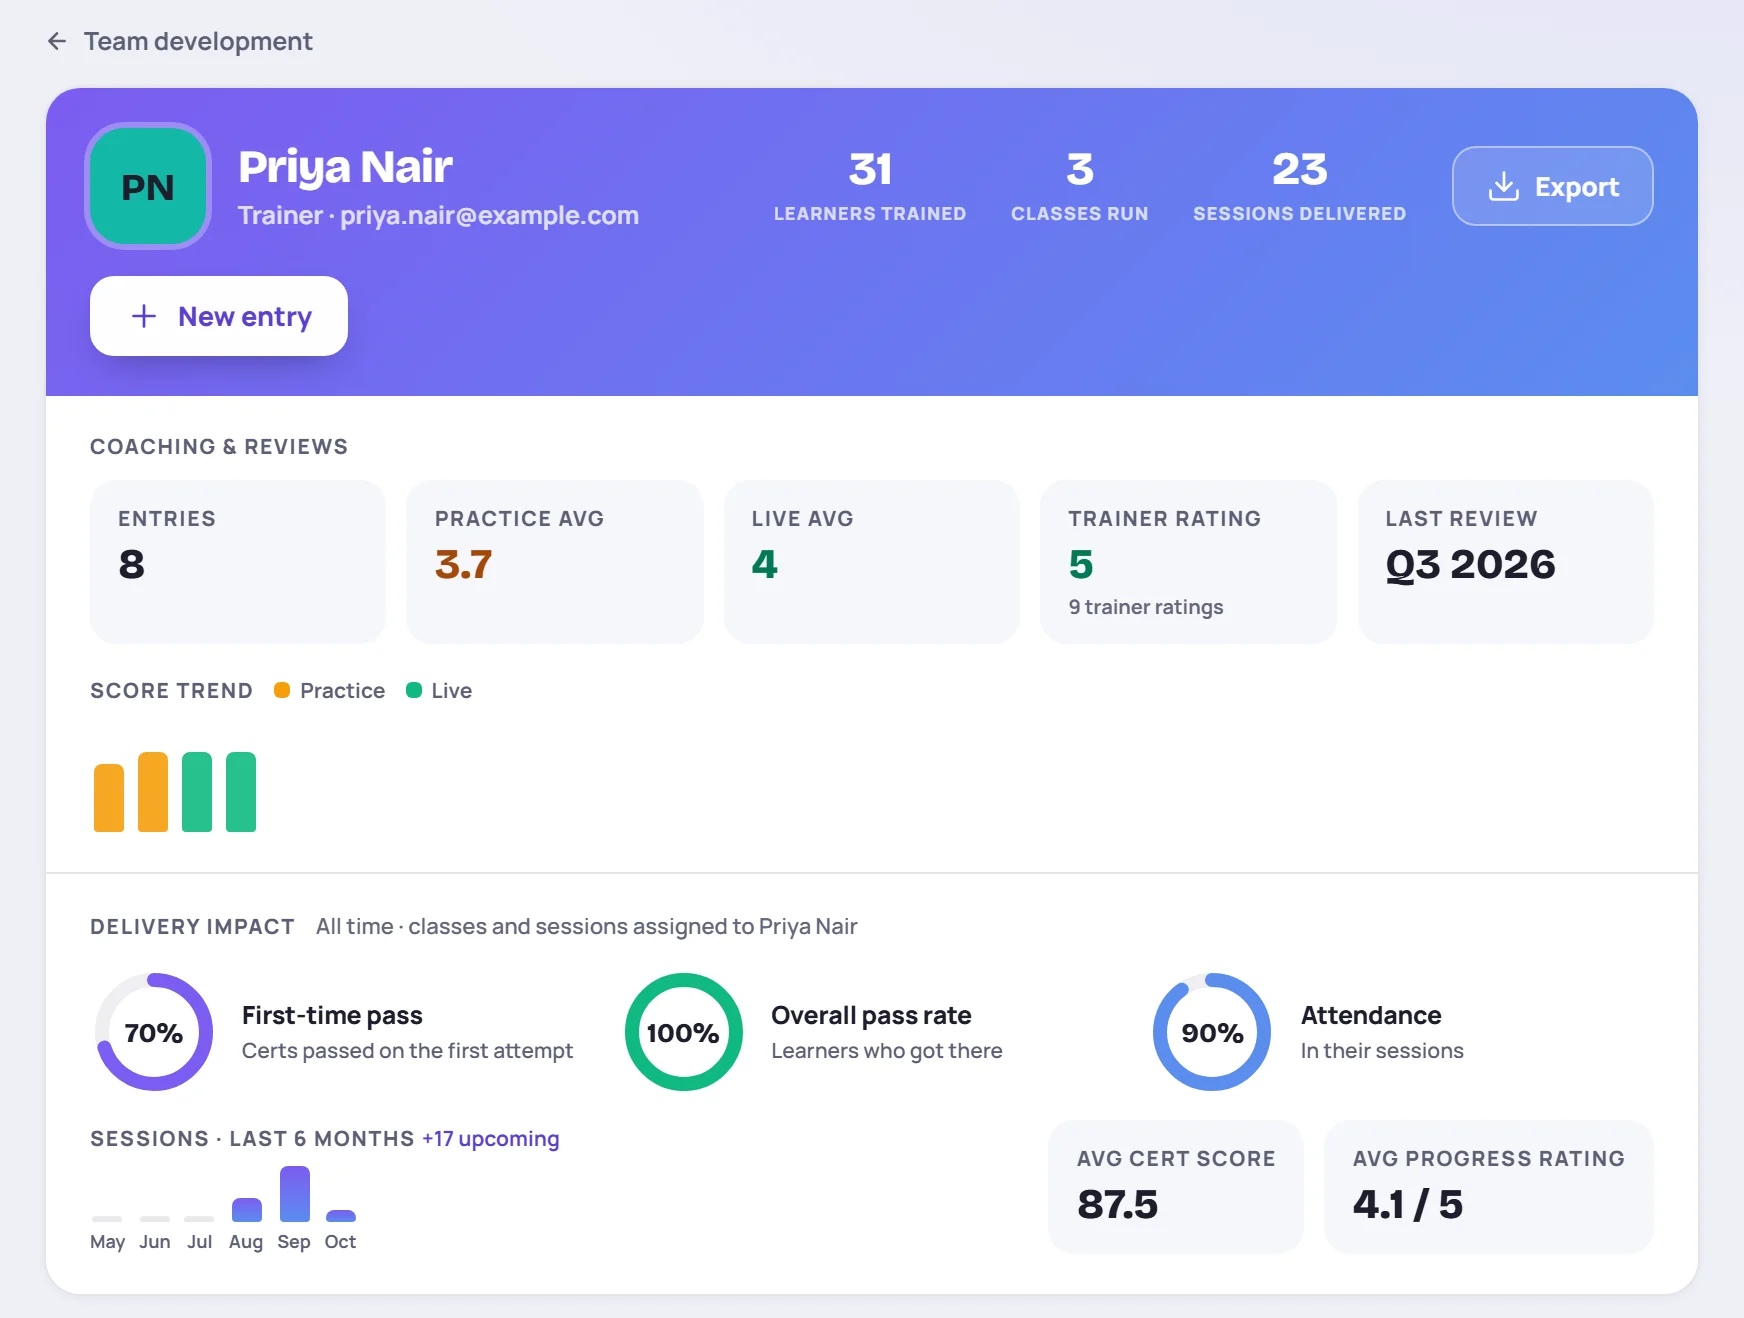Click the 90% attendance ring
Screen dimensions: 1744x1318
pos(1212,1032)
